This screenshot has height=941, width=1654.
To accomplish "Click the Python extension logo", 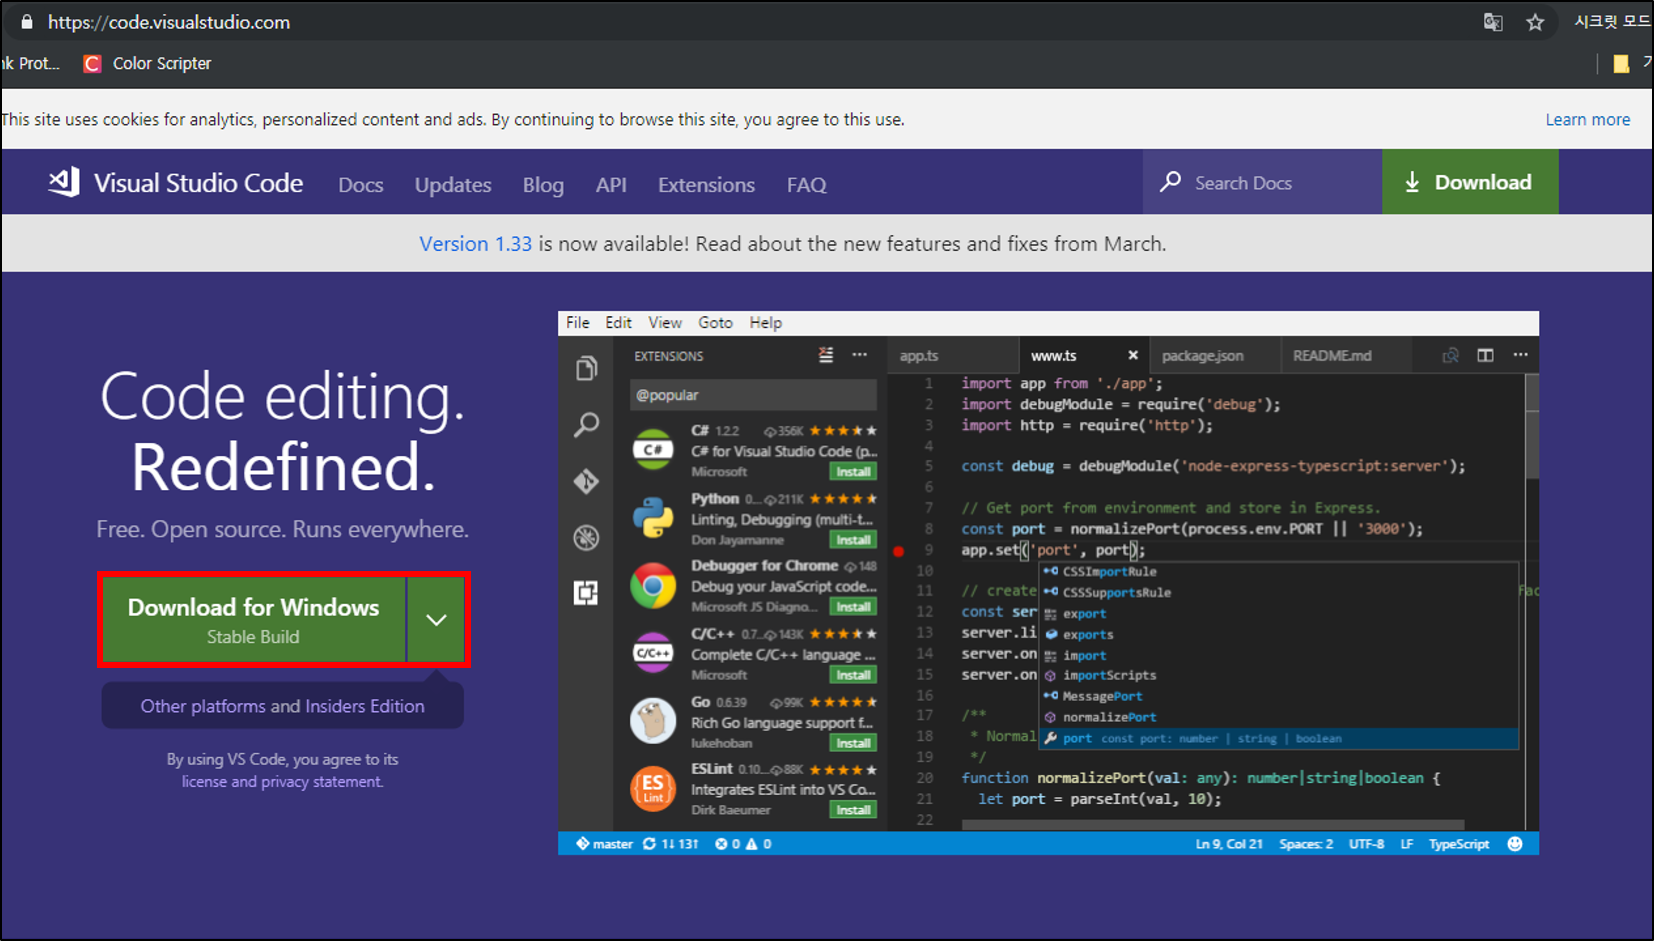I will pos(653,518).
